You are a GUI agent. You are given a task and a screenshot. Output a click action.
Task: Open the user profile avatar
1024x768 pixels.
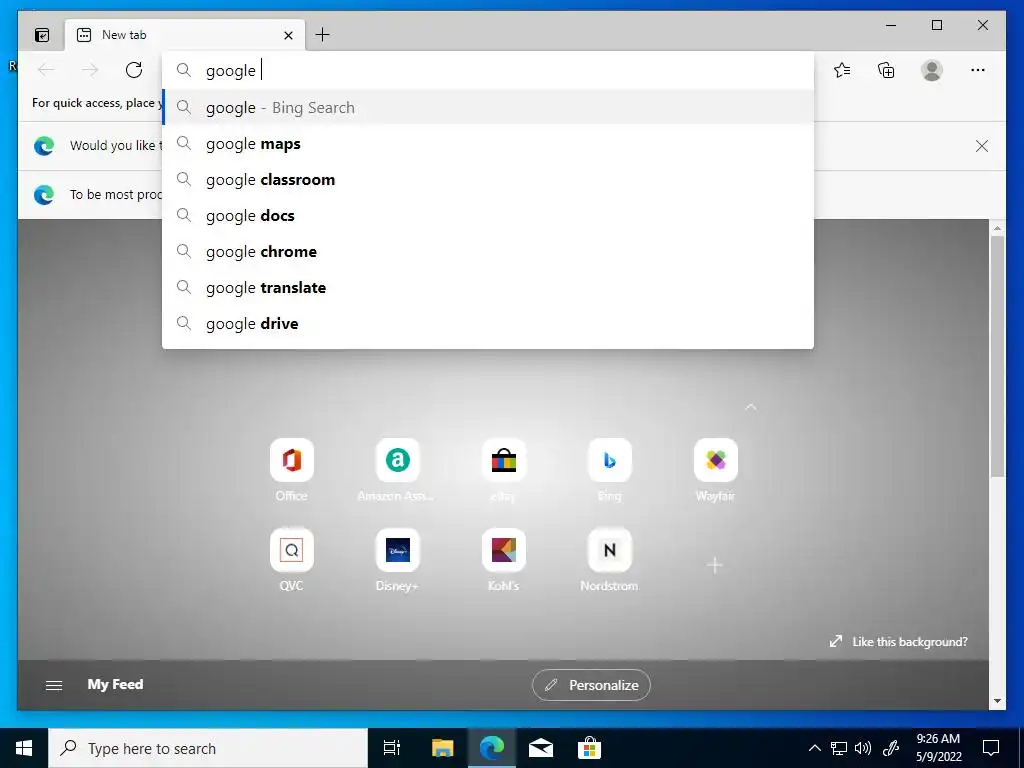pyautogui.click(x=931, y=70)
